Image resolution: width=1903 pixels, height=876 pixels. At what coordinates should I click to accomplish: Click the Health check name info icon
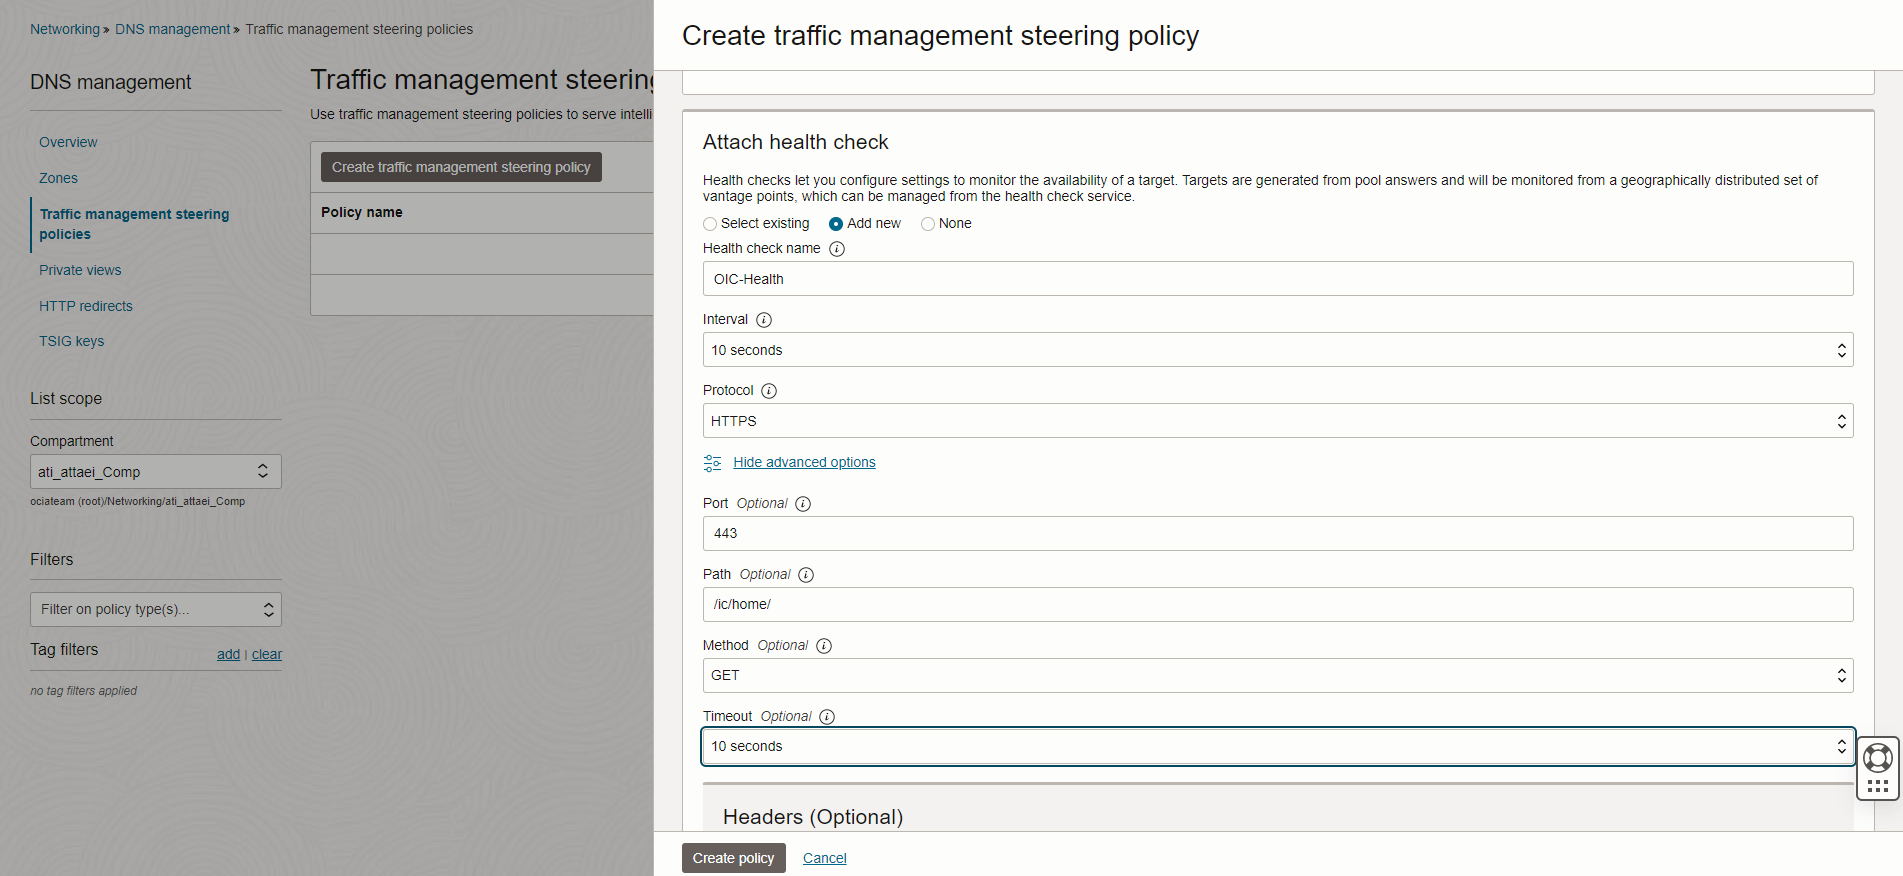click(837, 249)
